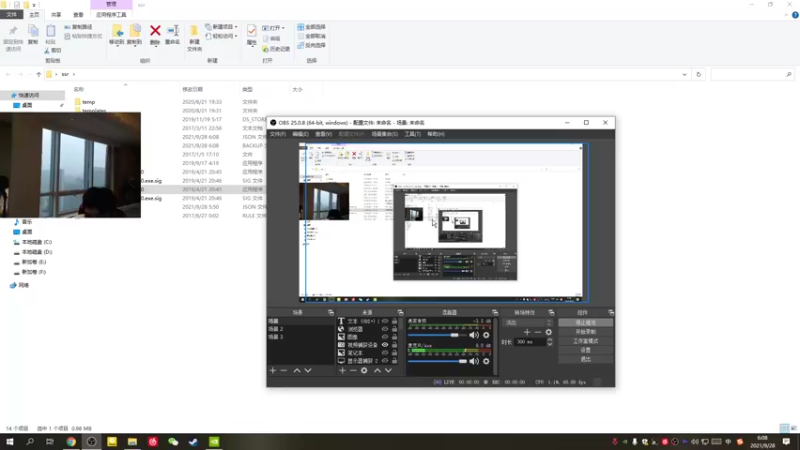Click the Studio Mode button in OBS
Image resolution: width=800 pixels, height=450 pixels.
[x=585, y=341]
